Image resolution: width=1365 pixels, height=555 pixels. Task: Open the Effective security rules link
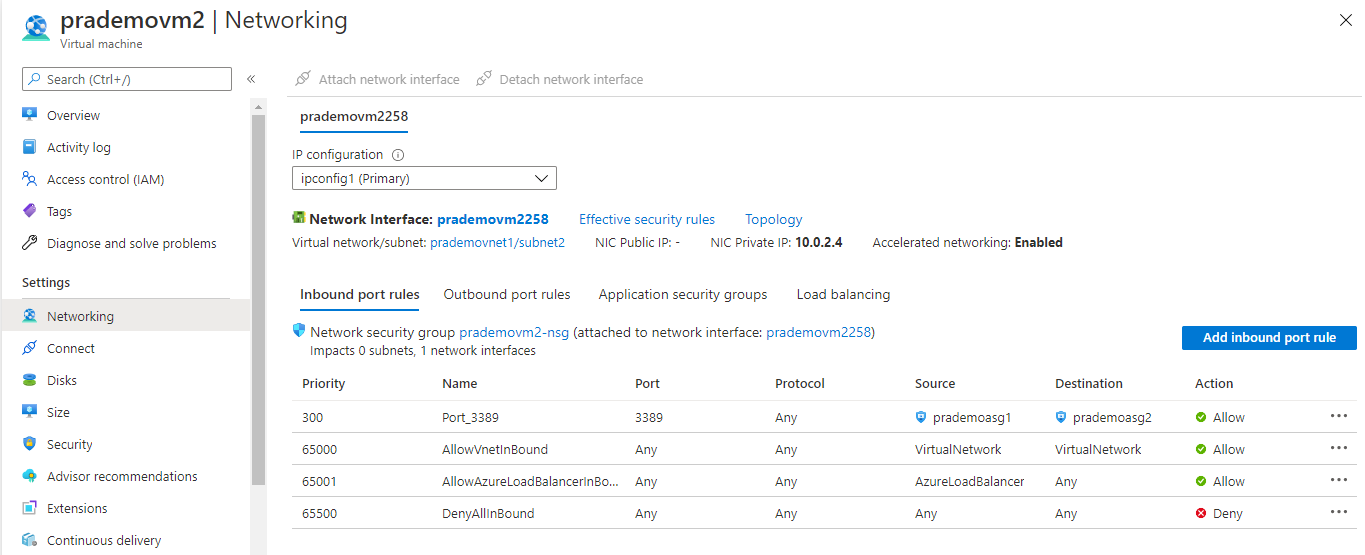coord(647,219)
